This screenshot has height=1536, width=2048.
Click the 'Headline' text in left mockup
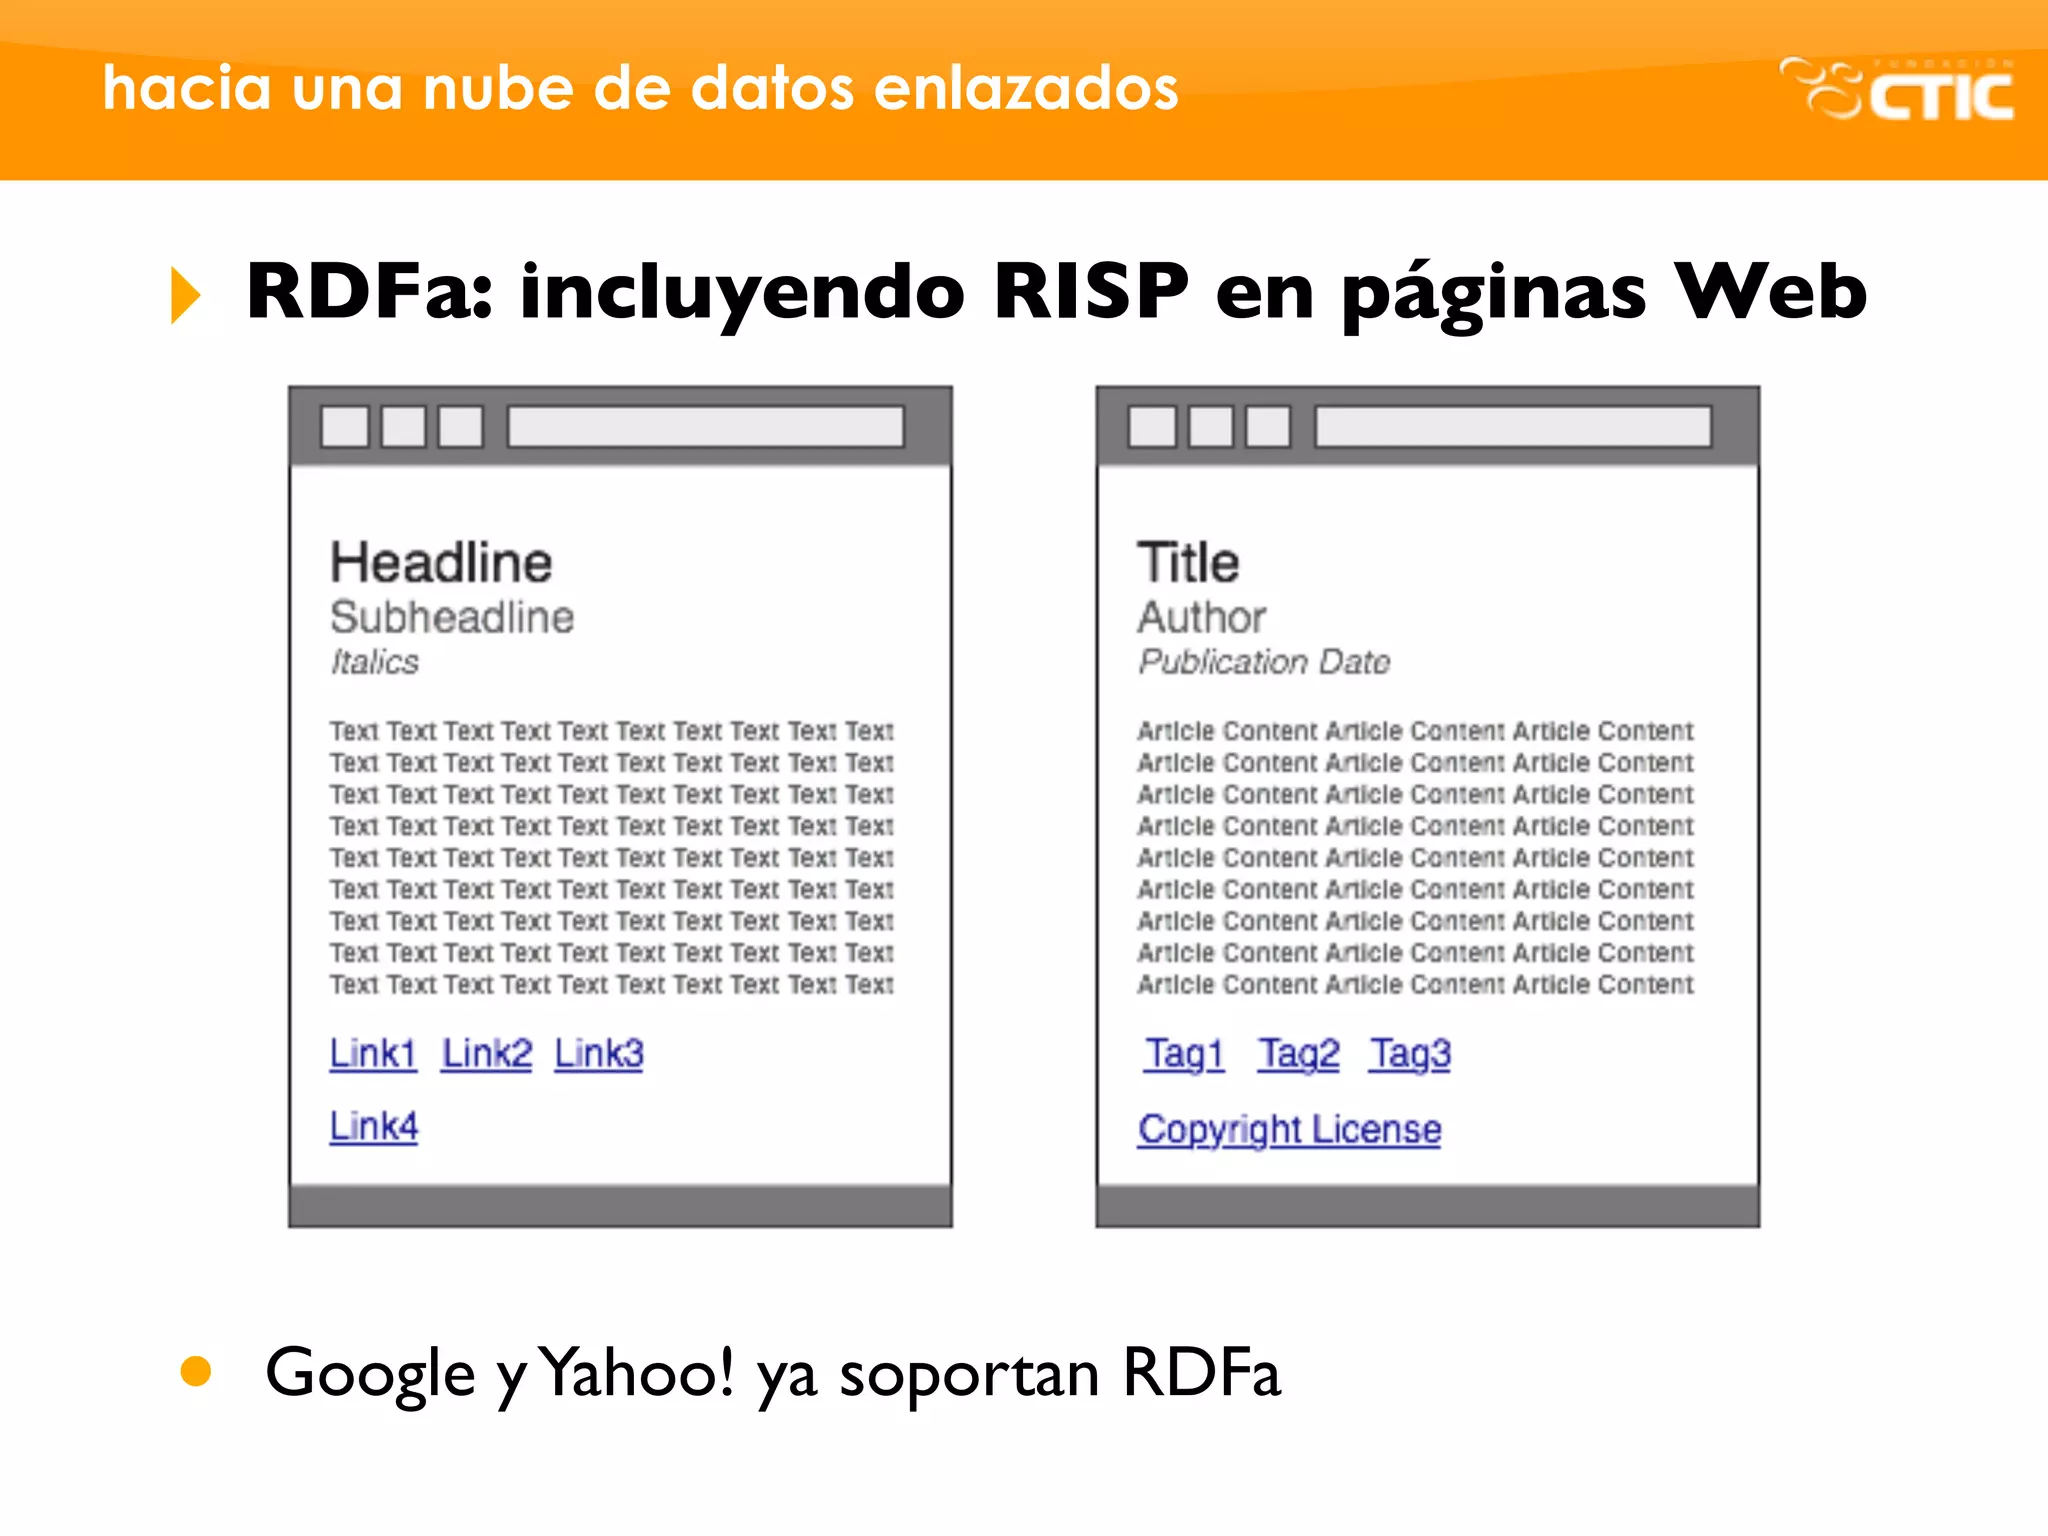pos(441,562)
